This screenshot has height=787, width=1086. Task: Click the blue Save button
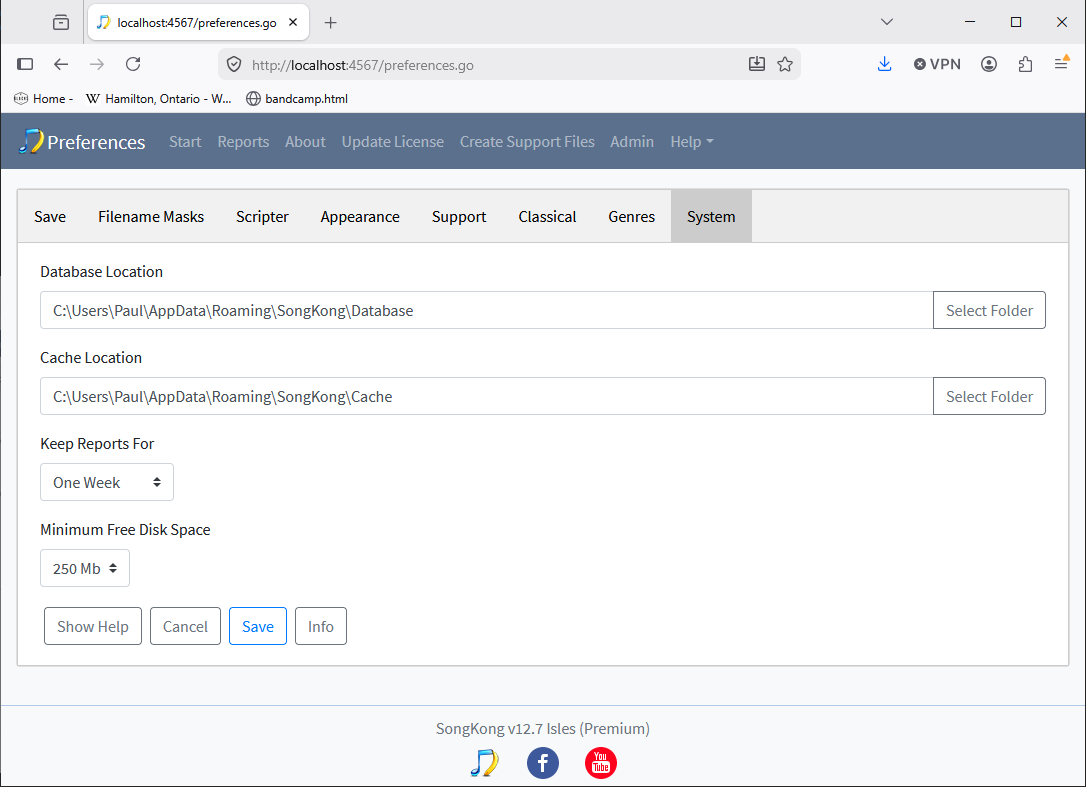258,626
